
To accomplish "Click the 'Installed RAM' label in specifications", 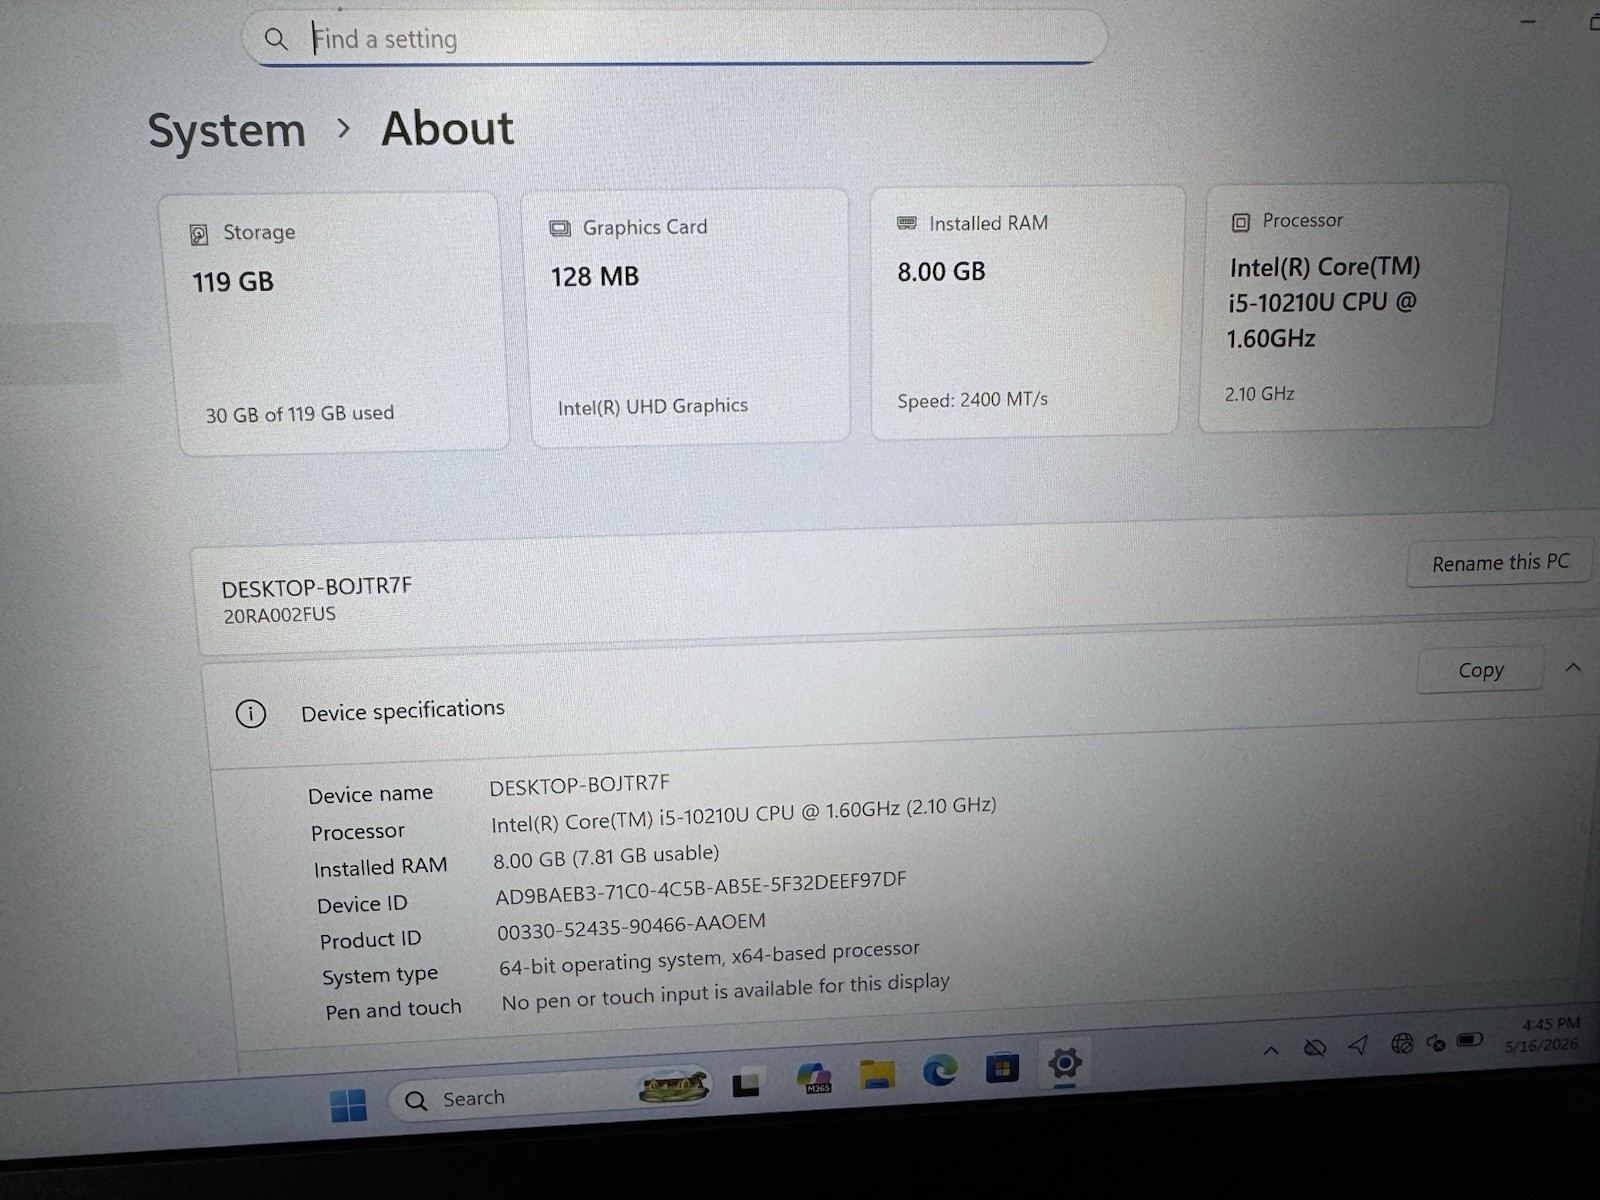I will tap(381, 867).
